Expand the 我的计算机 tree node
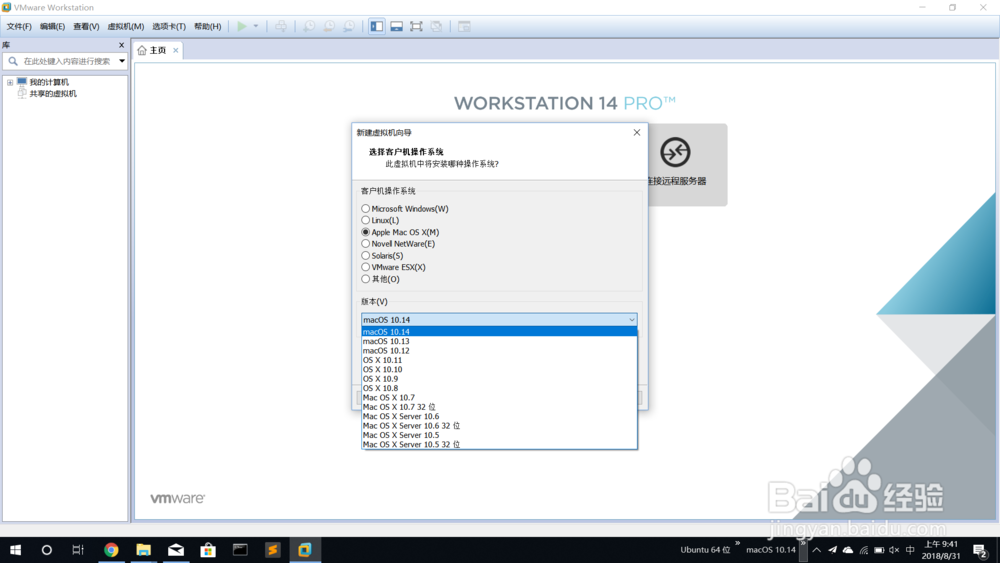The height and width of the screenshot is (563, 1000). tap(10, 82)
